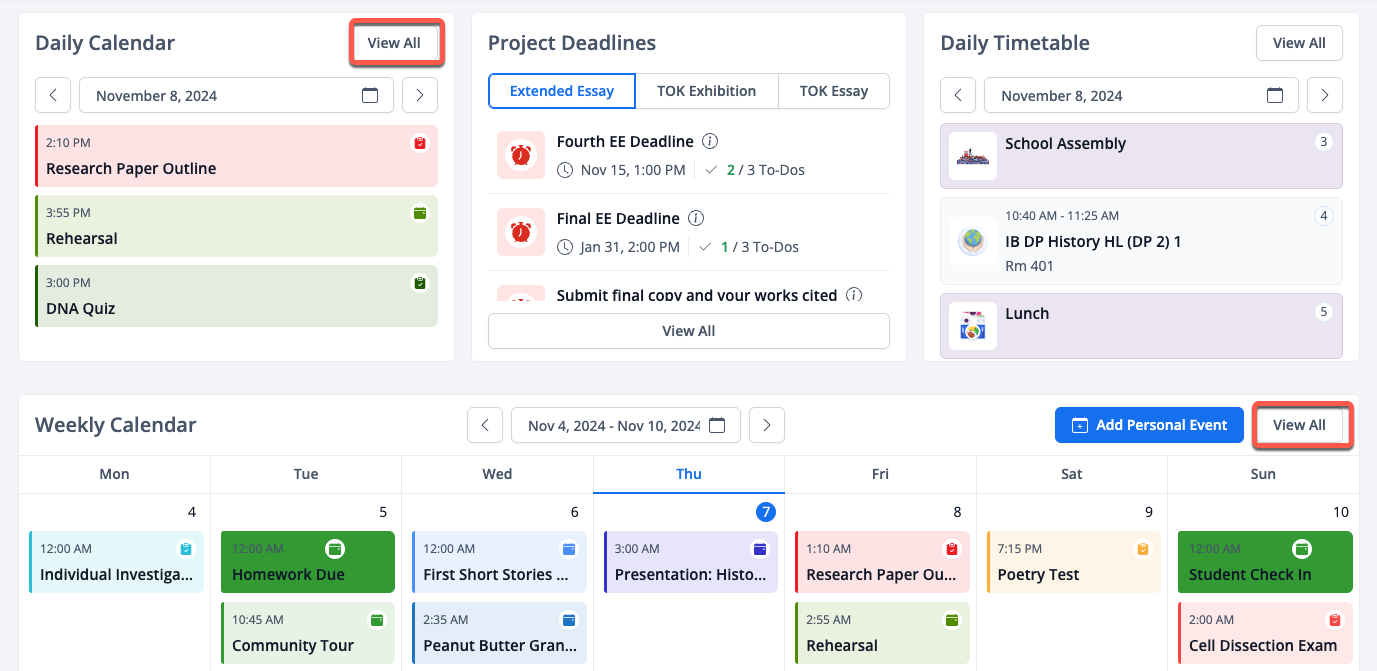Go to next day in Daily Timetable
This screenshot has height=671, width=1377.
[x=1325, y=96]
